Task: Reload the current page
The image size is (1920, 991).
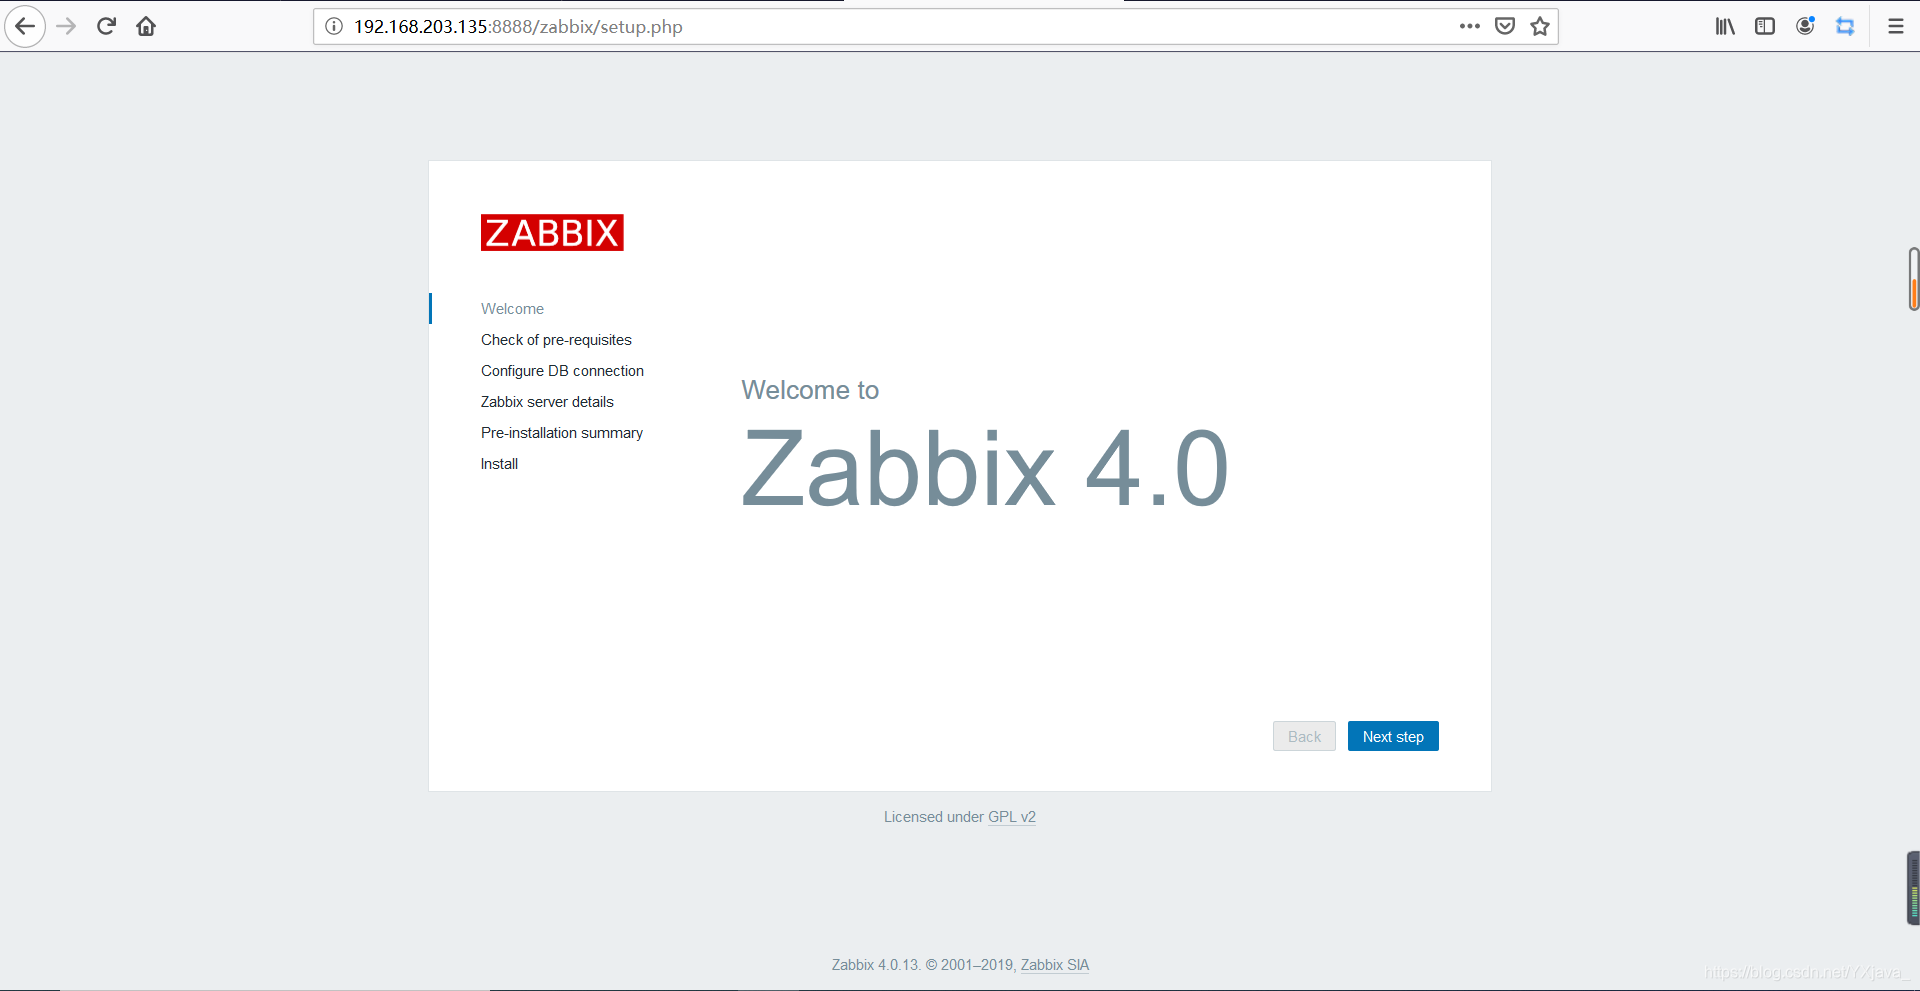Action: tap(106, 26)
